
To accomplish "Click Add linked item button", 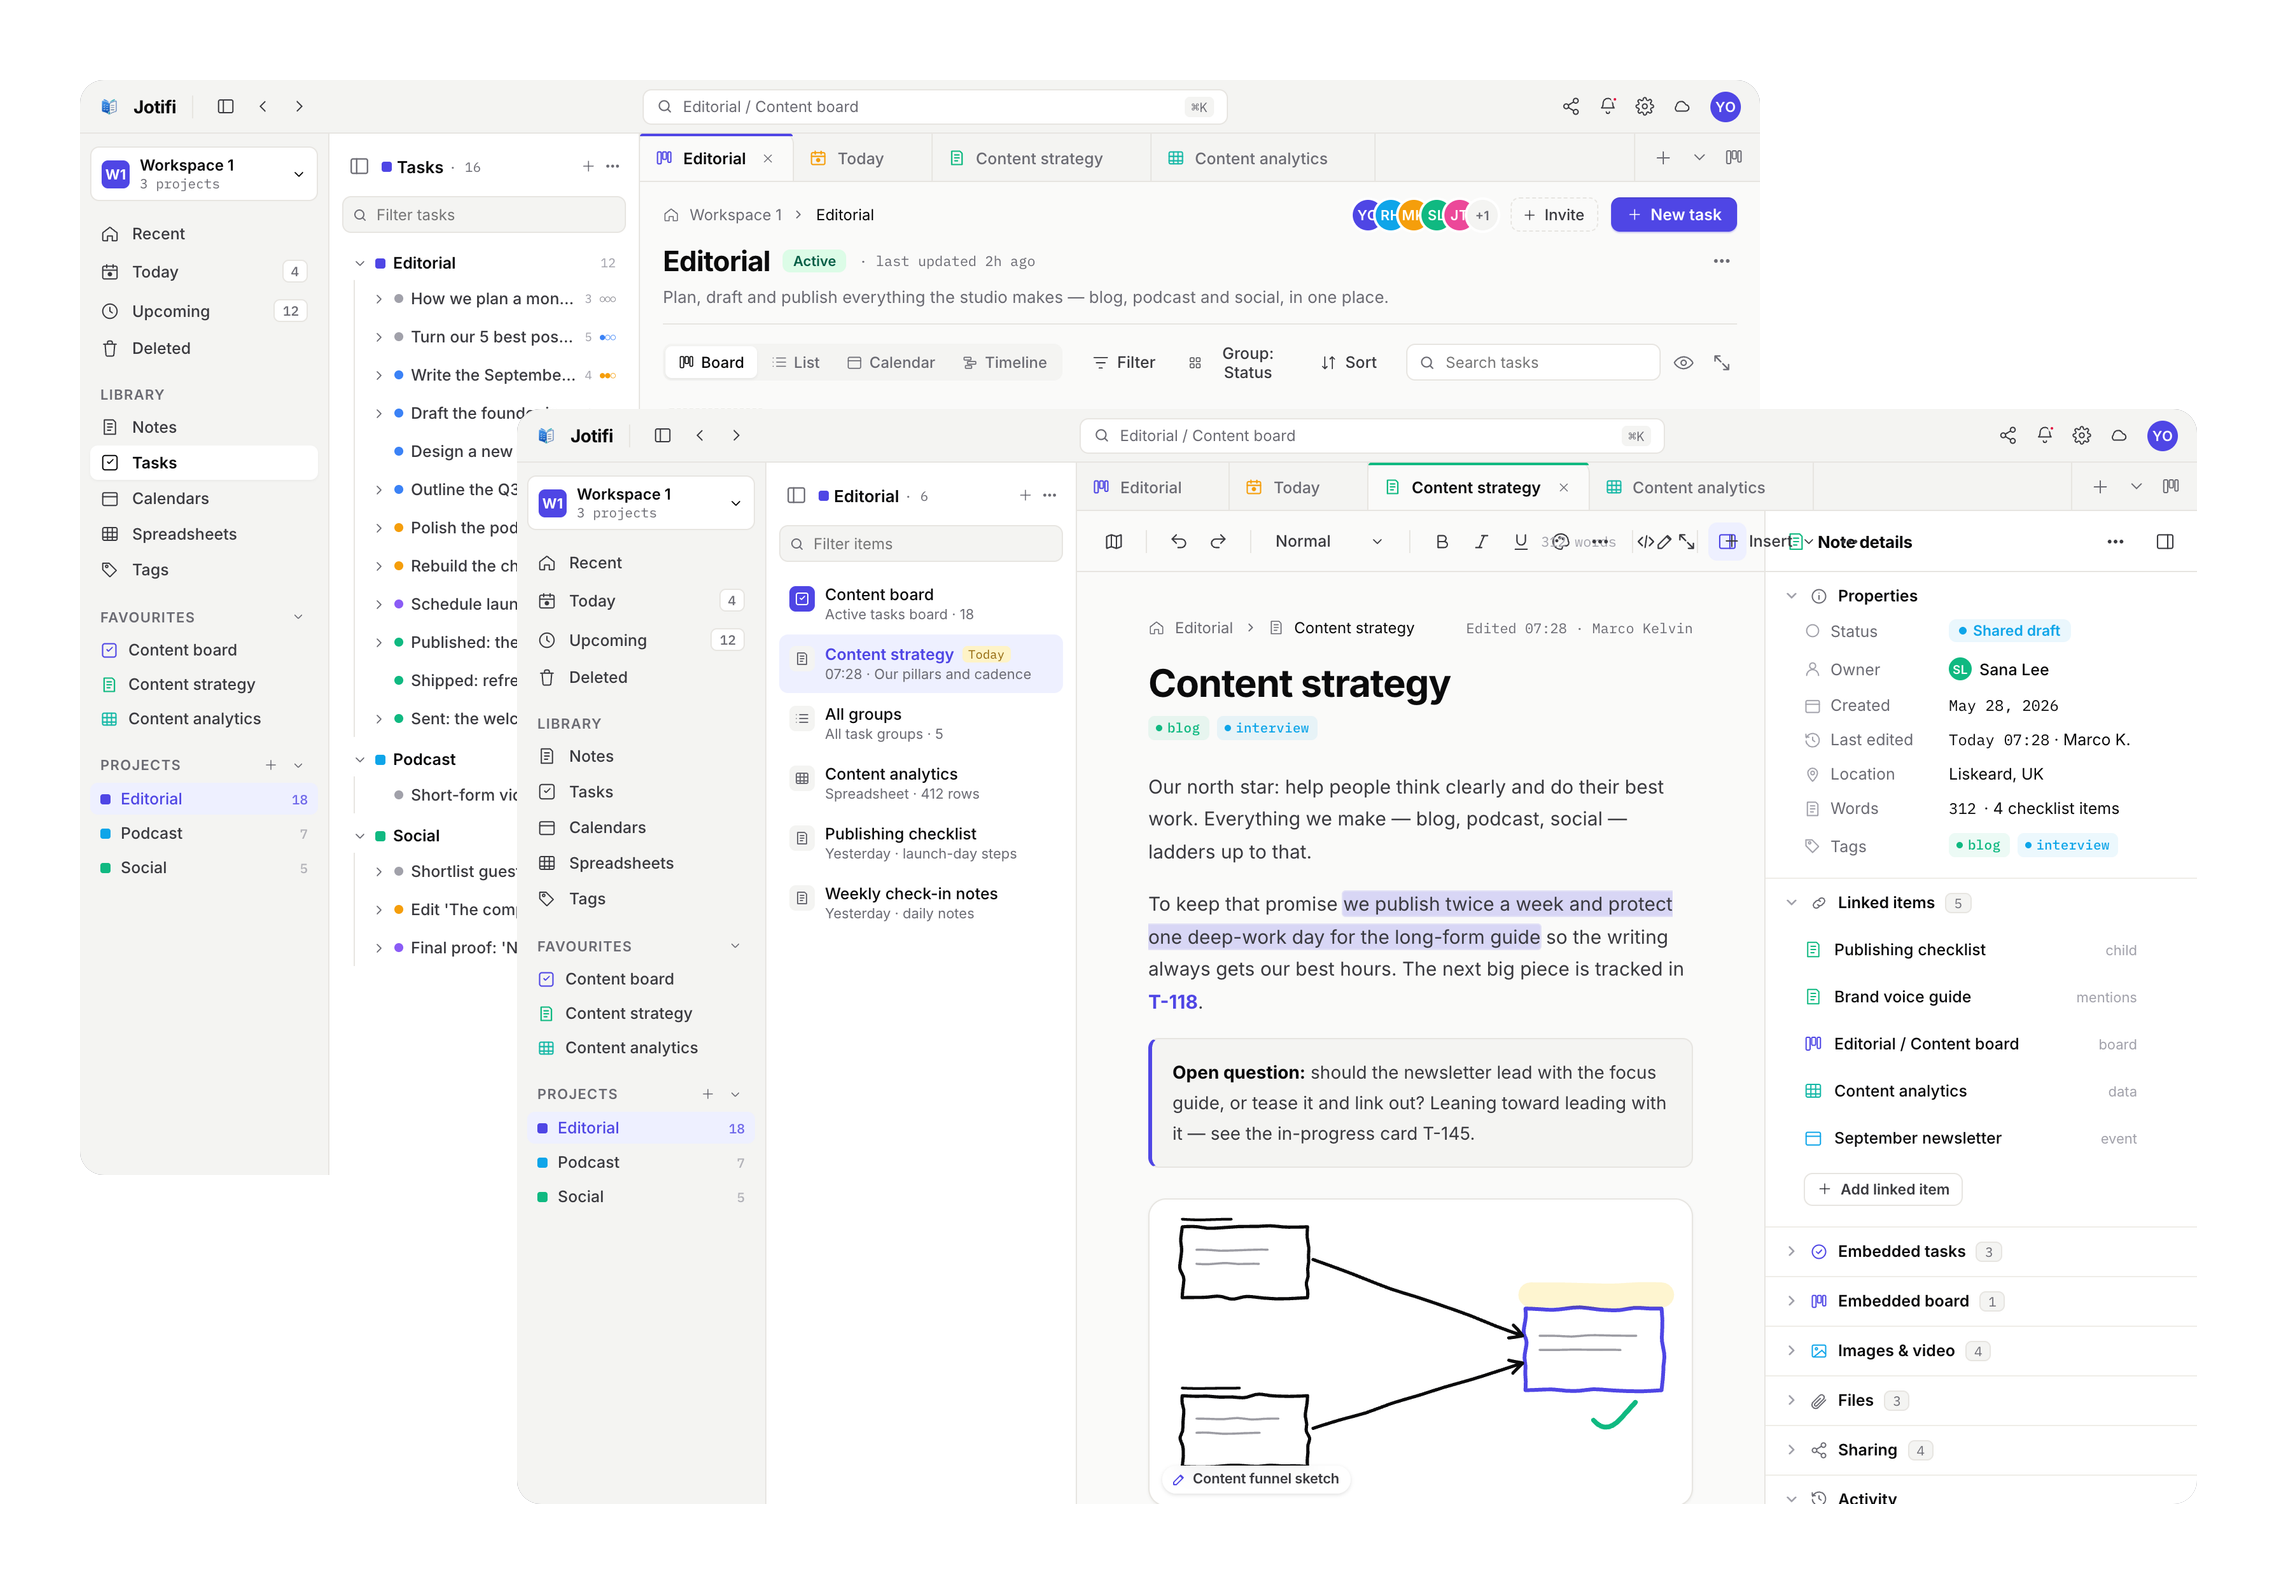I will coord(1882,1190).
